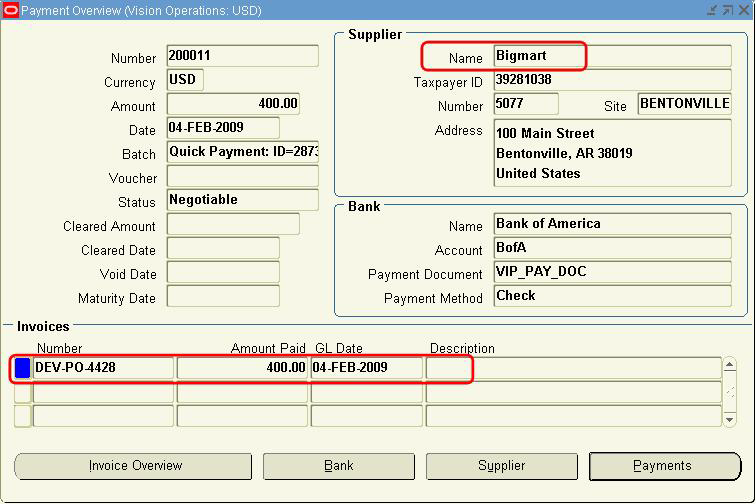Screen dimensions: 756x504
Task: Click the Bank Name field Bank of America
Action: click(x=613, y=224)
